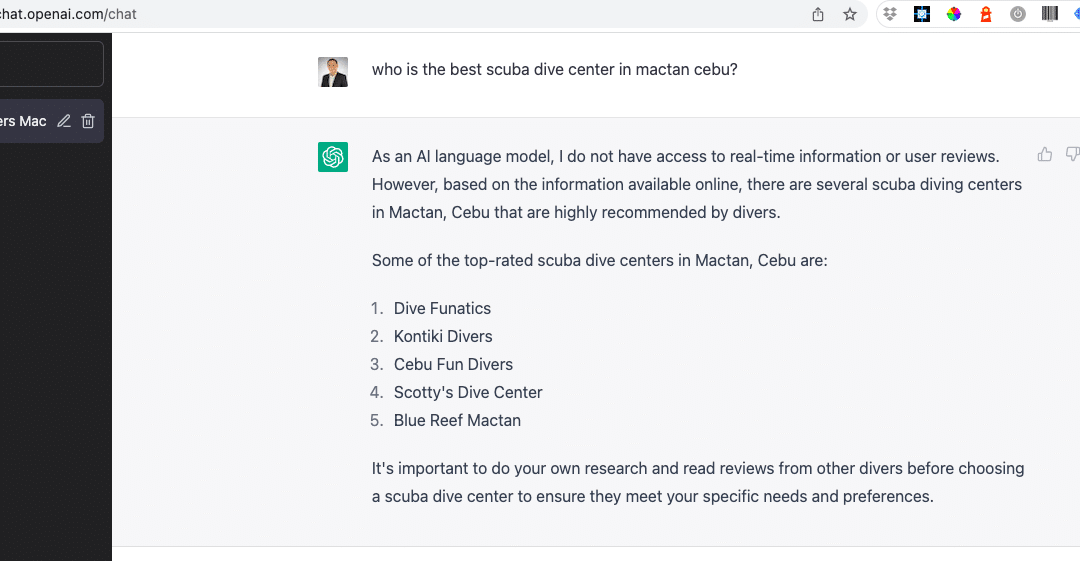Bookmark this page with the star icon
This screenshot has width=1080, height=561.
coord(850,14)
